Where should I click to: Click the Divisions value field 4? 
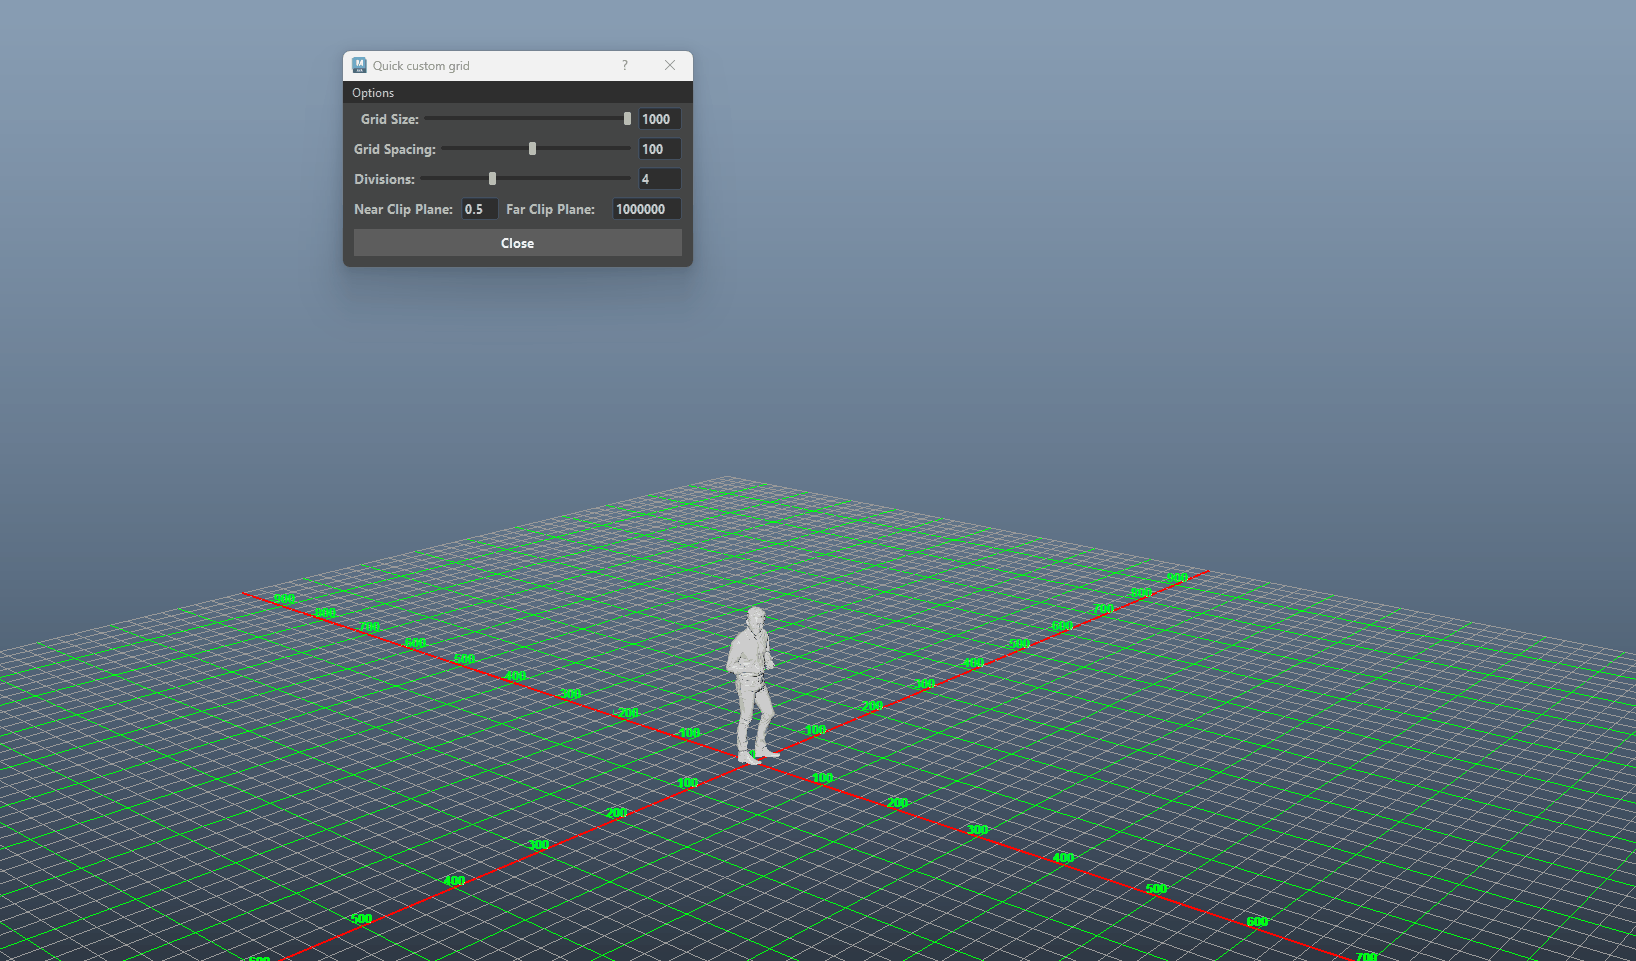(660, 179)
